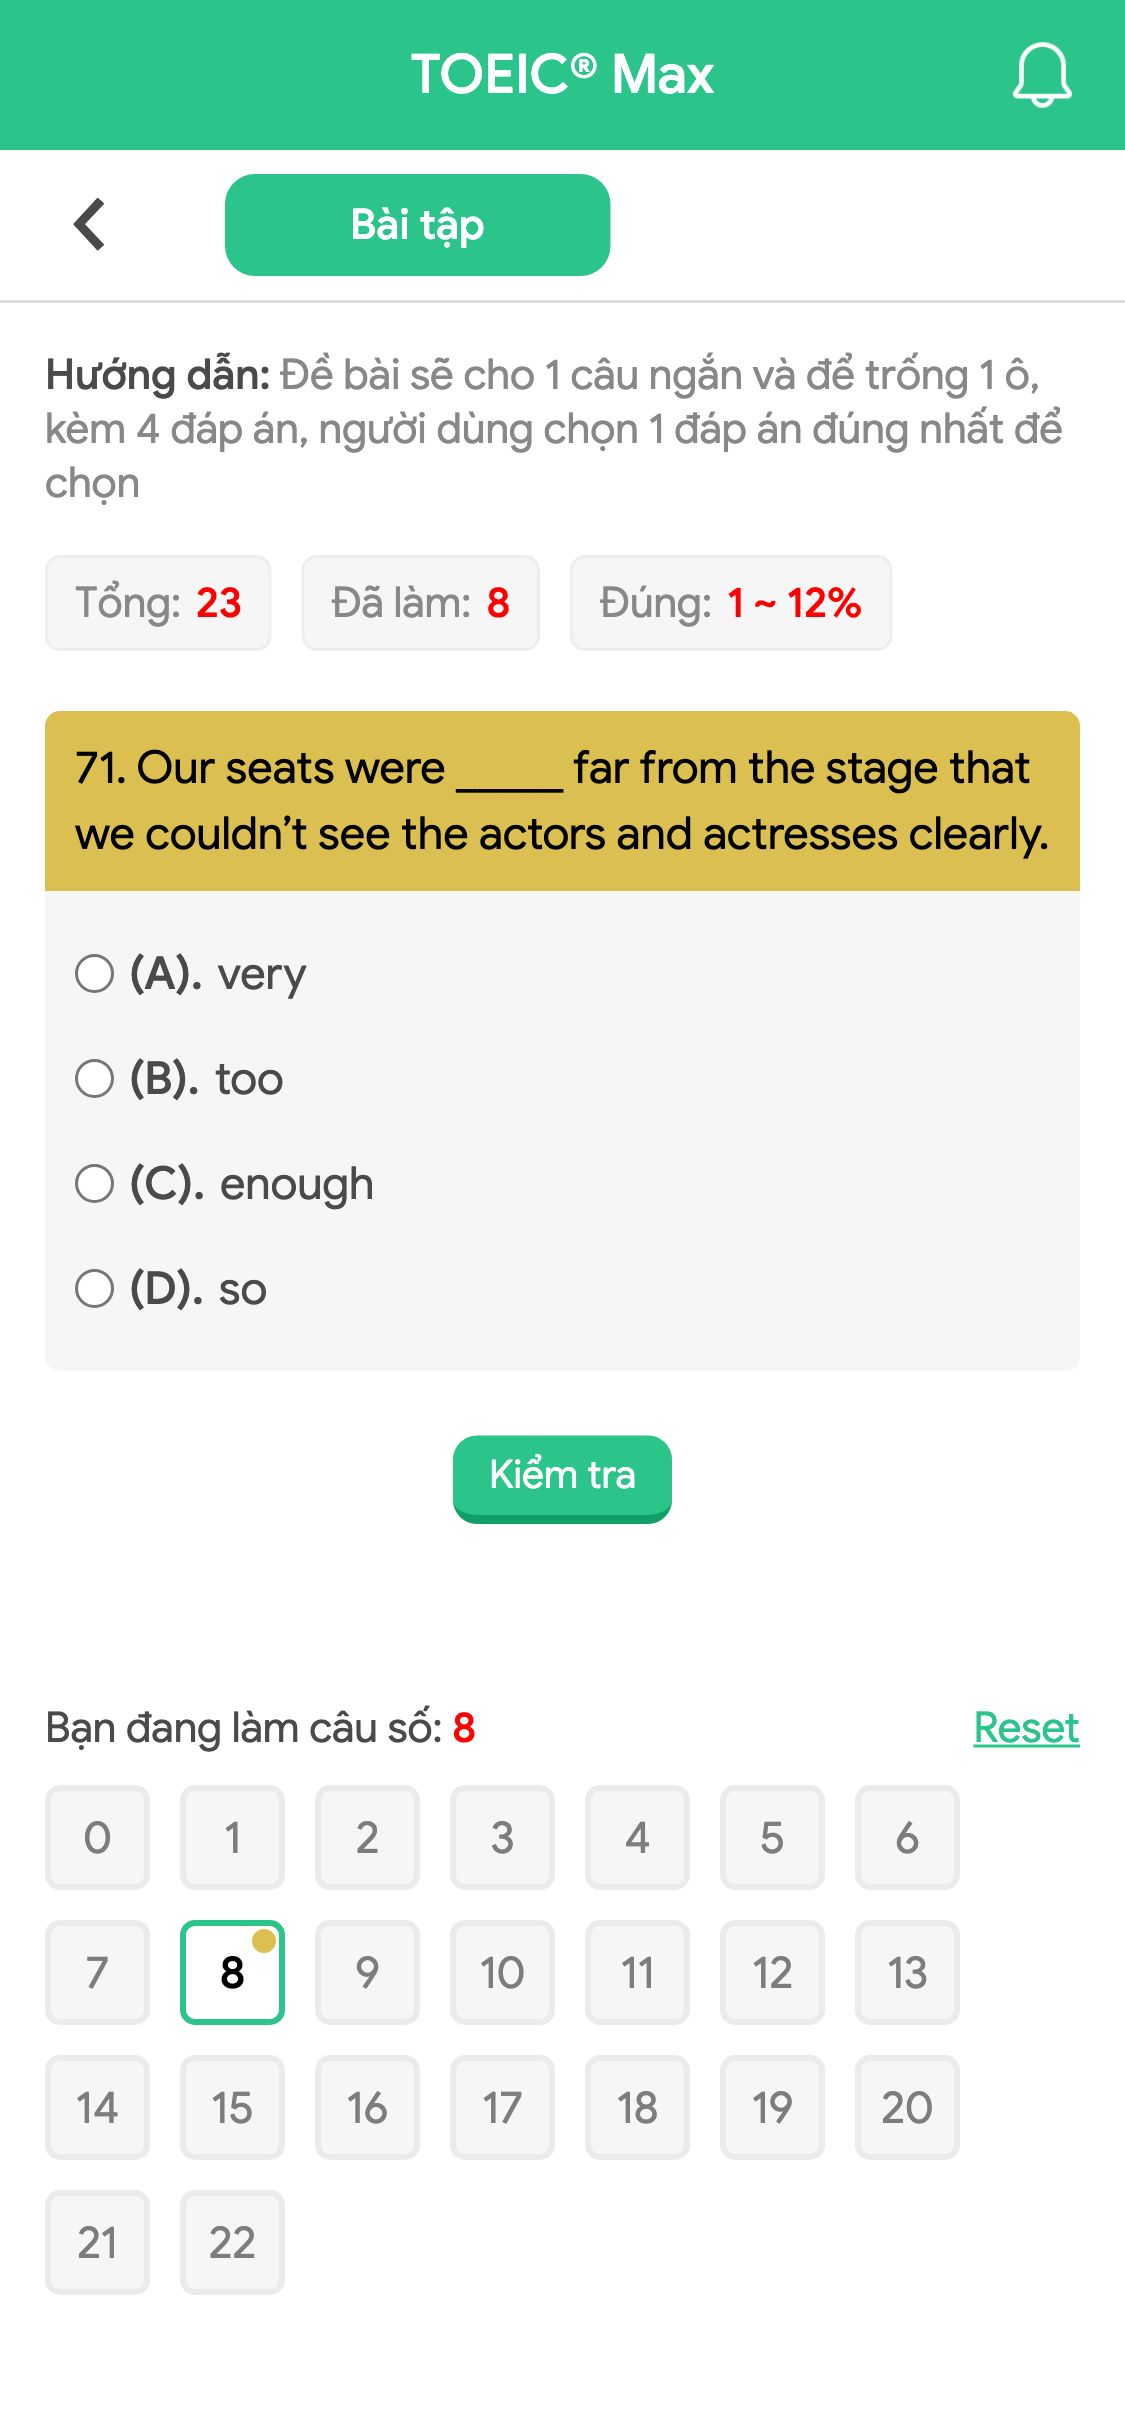Check the Đúng: 1 ~ 12% statistic

[730, 602]
